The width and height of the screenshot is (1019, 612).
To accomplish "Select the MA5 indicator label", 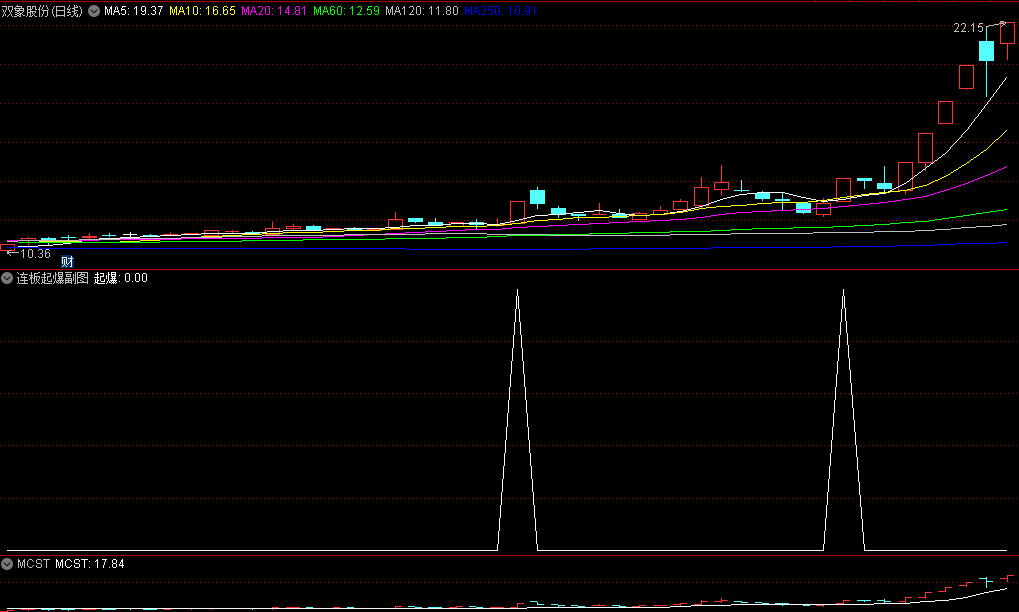I will coord(134,11).
